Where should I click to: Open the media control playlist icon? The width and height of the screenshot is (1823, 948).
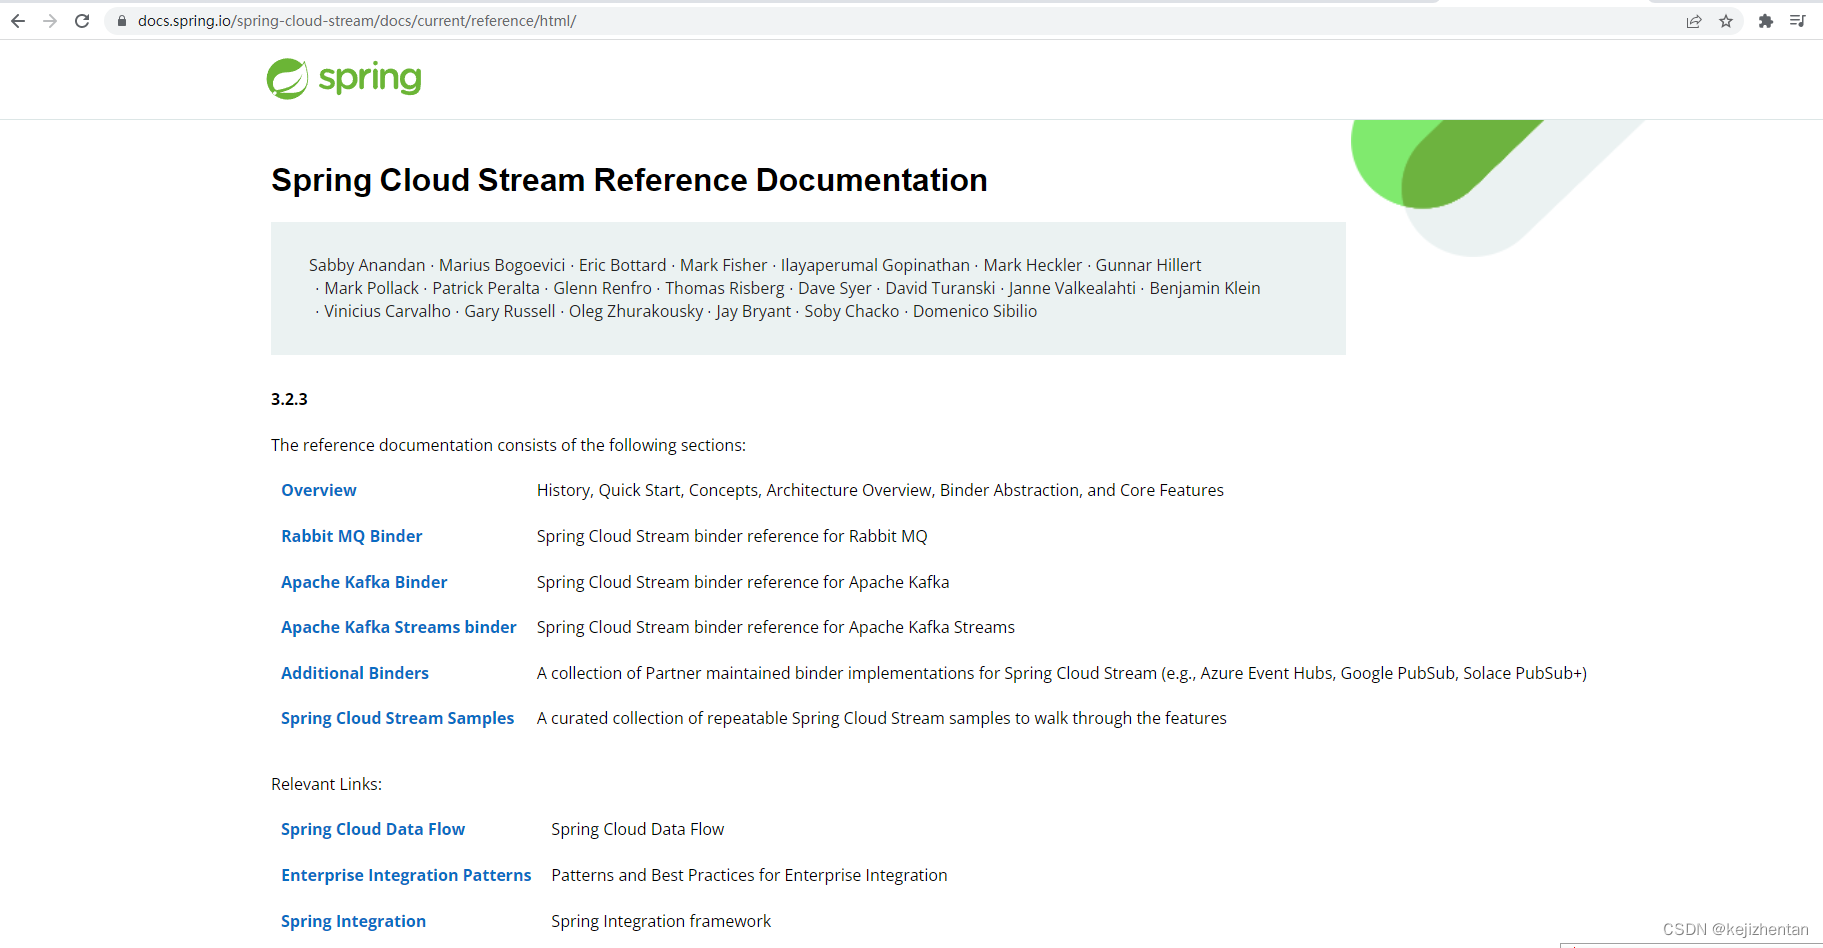point(1797,21)
